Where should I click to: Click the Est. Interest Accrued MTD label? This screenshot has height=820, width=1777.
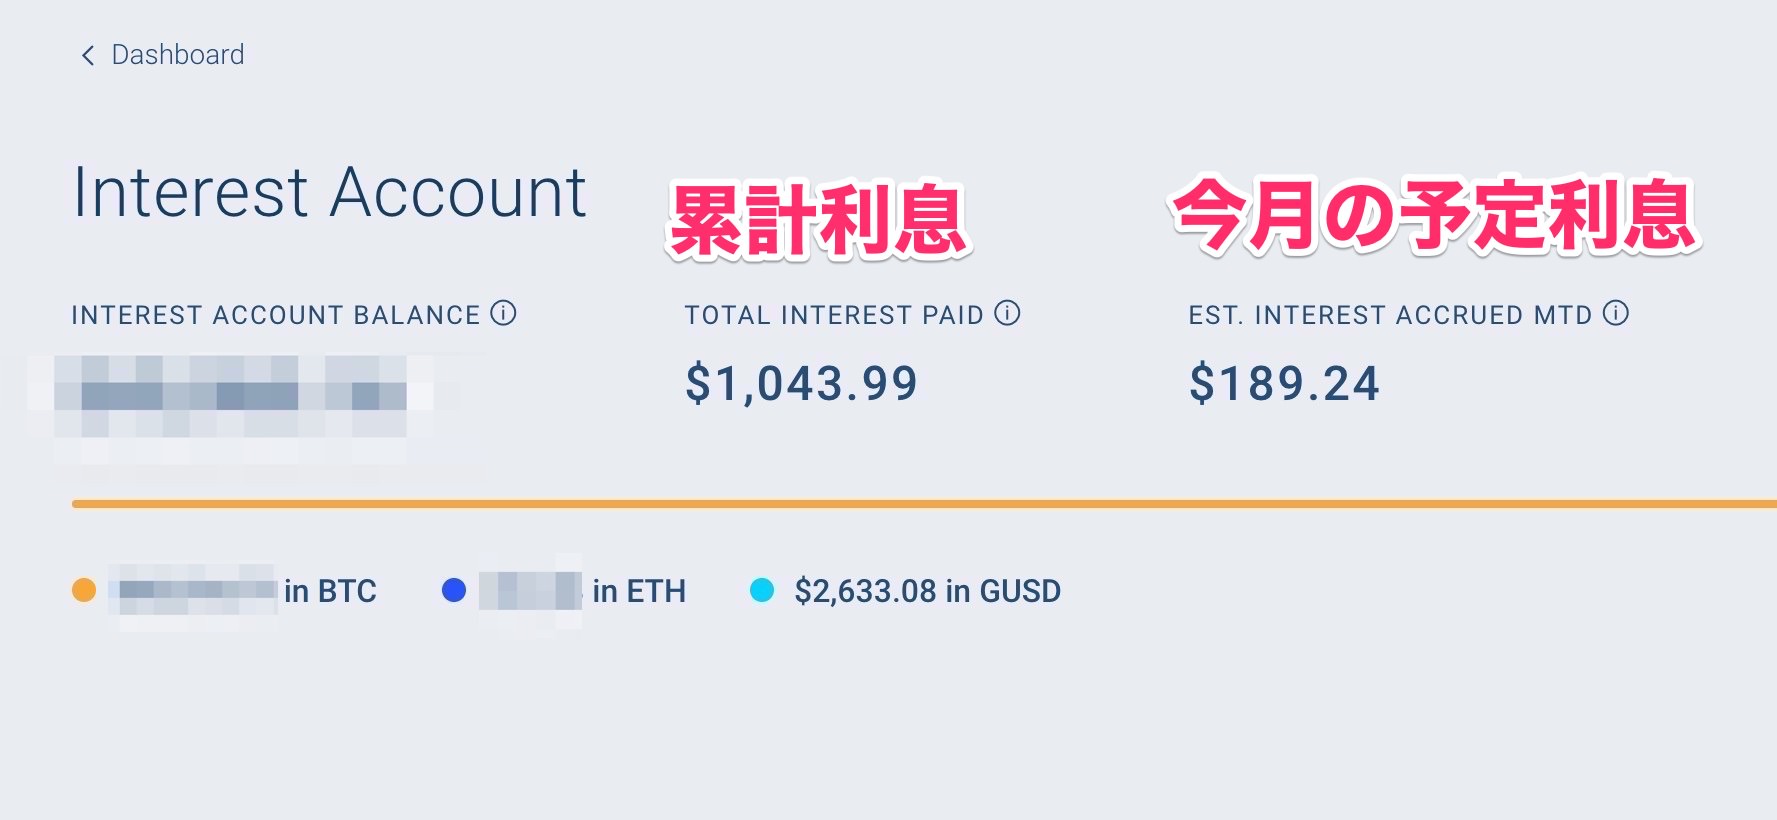(x=1390, y=315)
